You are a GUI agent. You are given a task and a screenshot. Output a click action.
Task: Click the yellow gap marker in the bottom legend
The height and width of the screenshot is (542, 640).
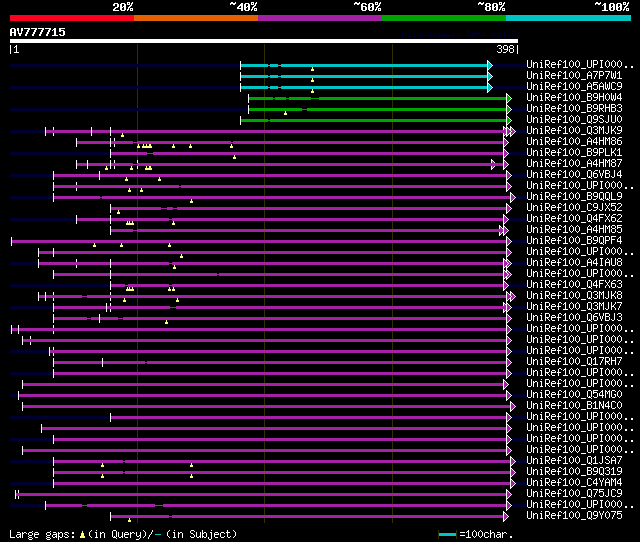click(x=82, y=534)
